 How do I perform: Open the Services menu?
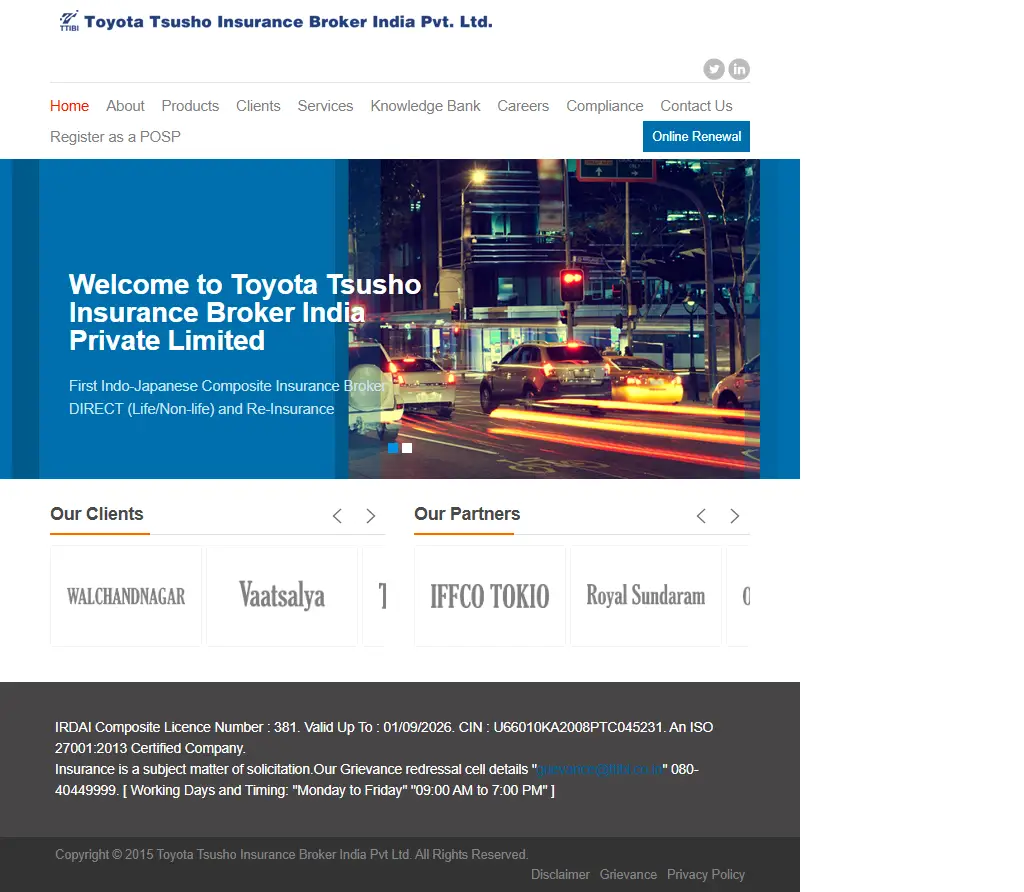[x=325, y=106]
